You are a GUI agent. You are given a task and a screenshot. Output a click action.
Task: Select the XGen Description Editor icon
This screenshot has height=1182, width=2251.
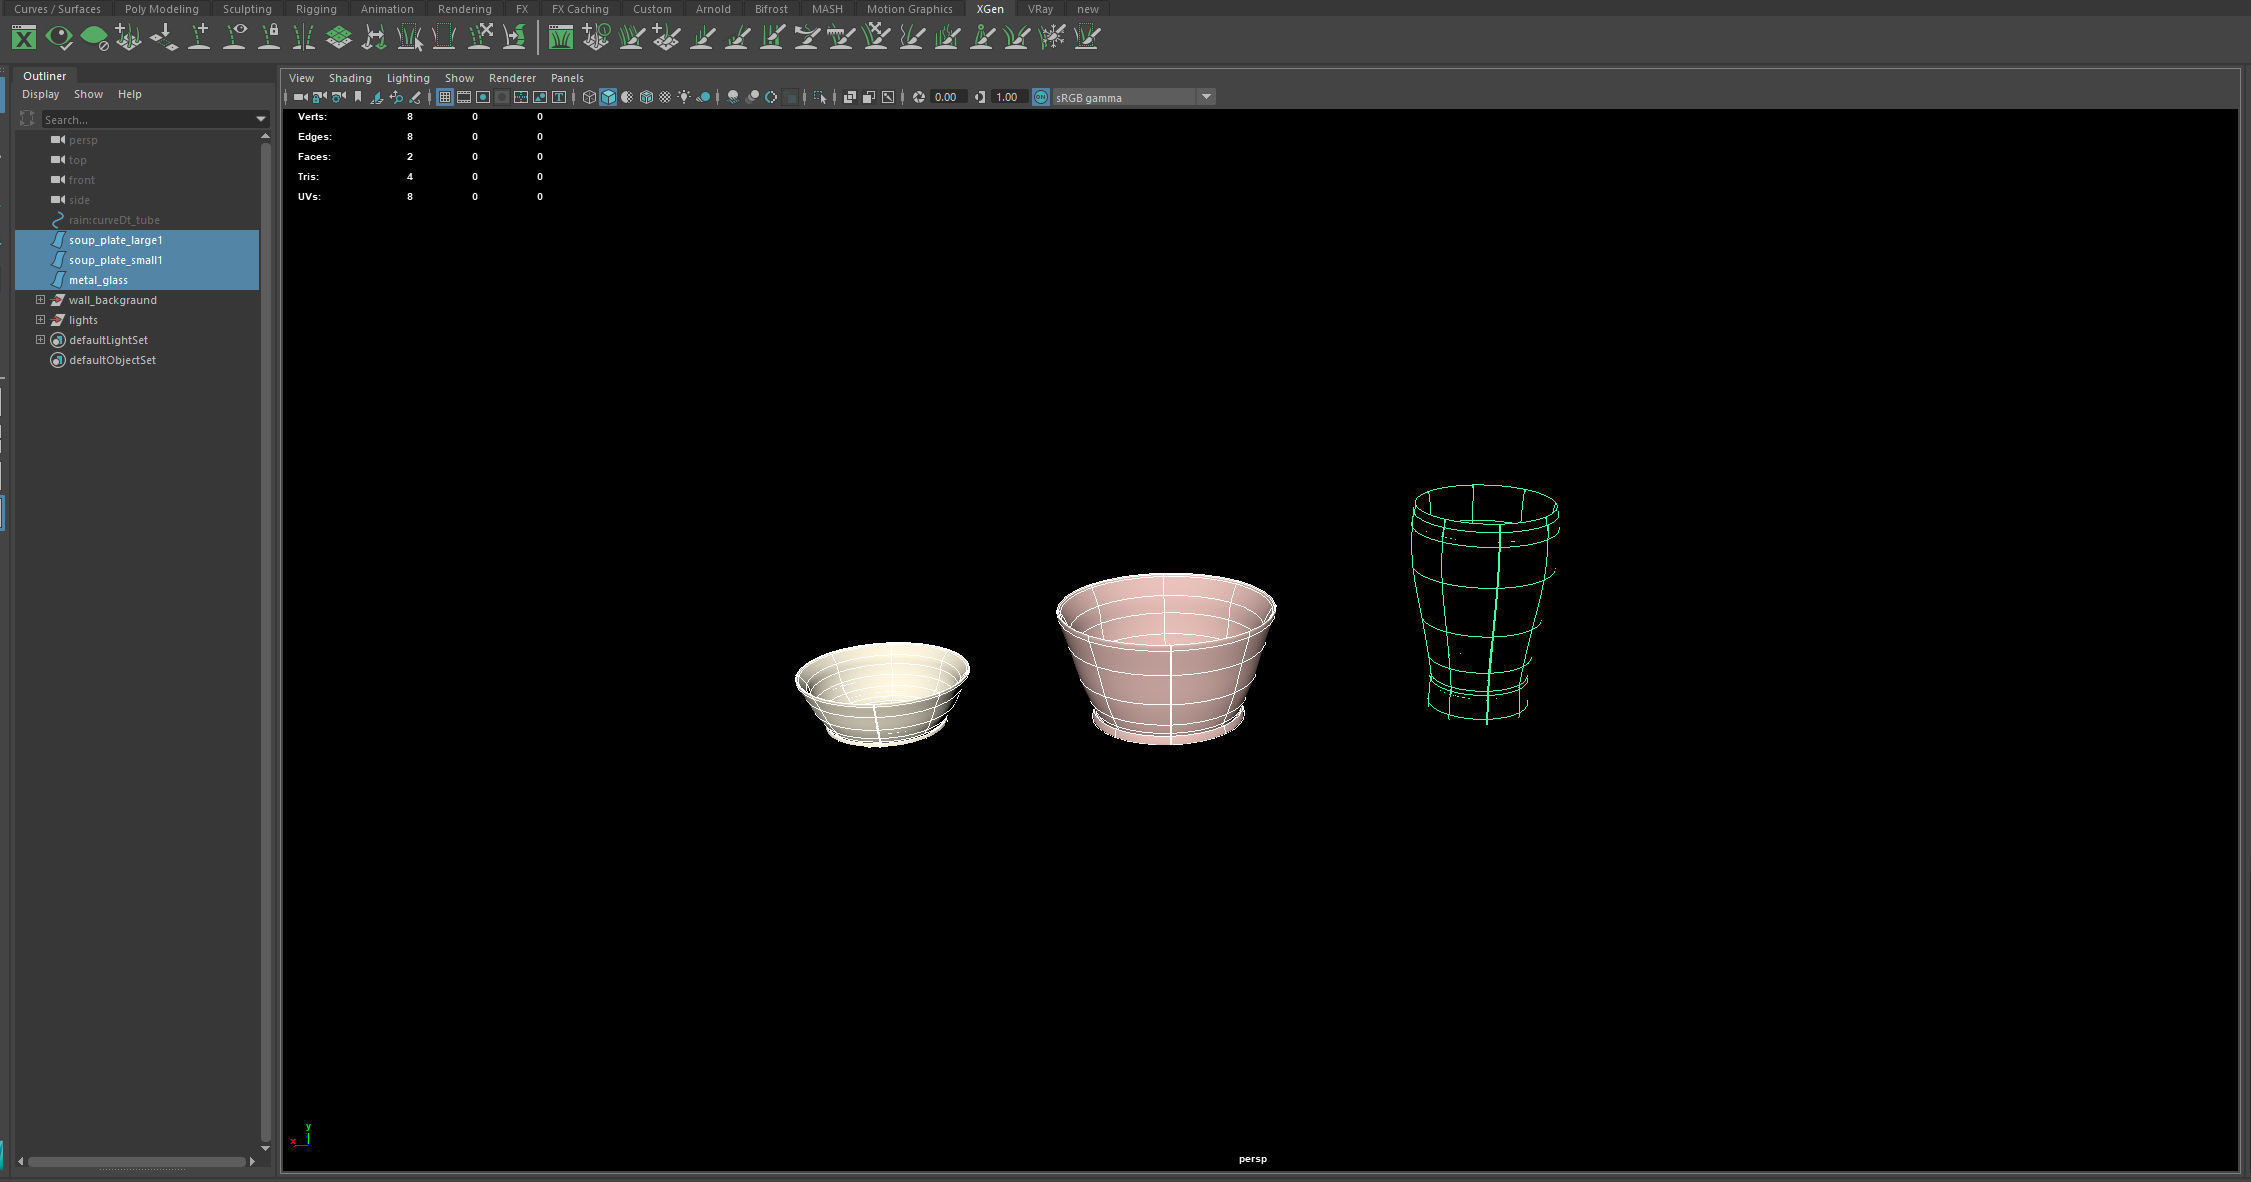click(x=22, y=37)
